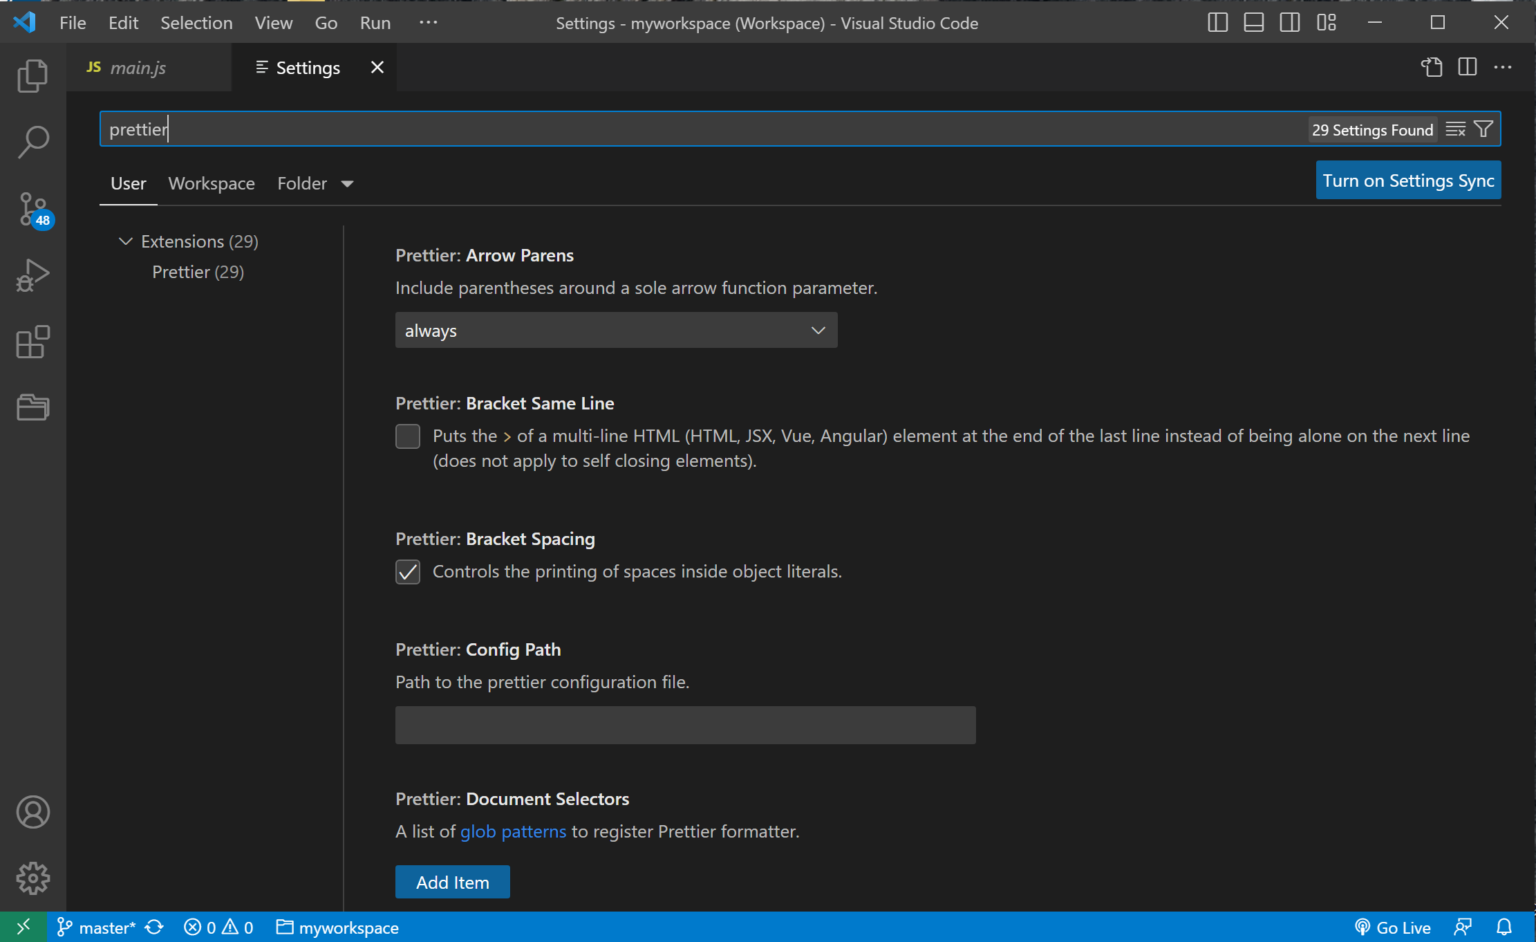The height and width of the screenshot is (942, 1536).
Task: Open the glob patterns link
Action: 513,831
